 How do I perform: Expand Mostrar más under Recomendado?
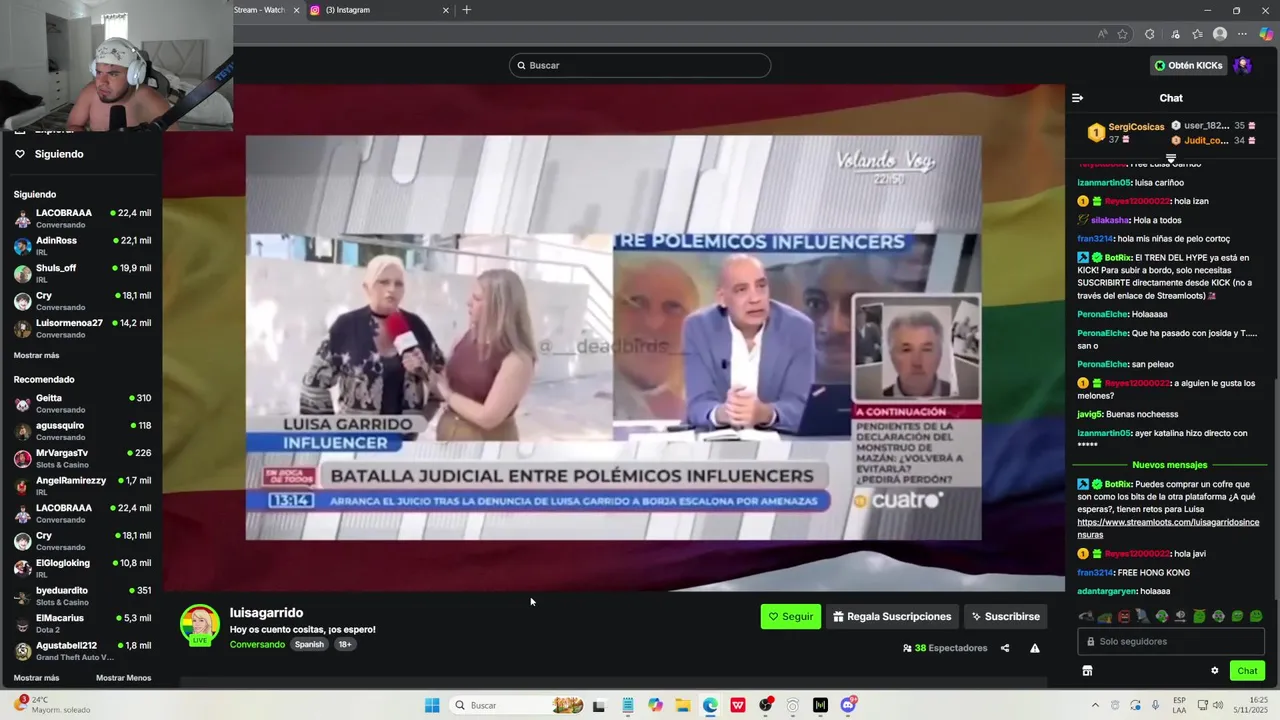click(x=36, y=678)
